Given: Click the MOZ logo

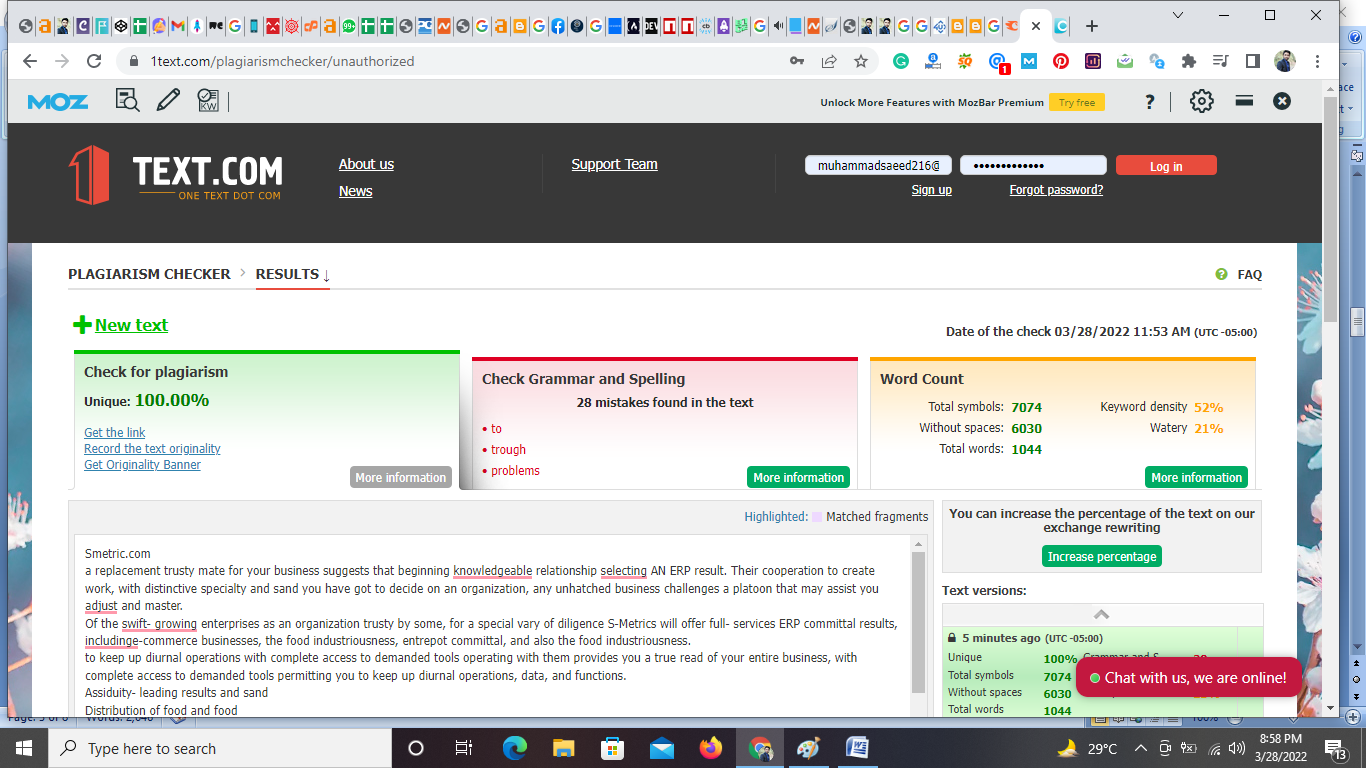Looking at the screenshot, I should (x=57, y=101).
